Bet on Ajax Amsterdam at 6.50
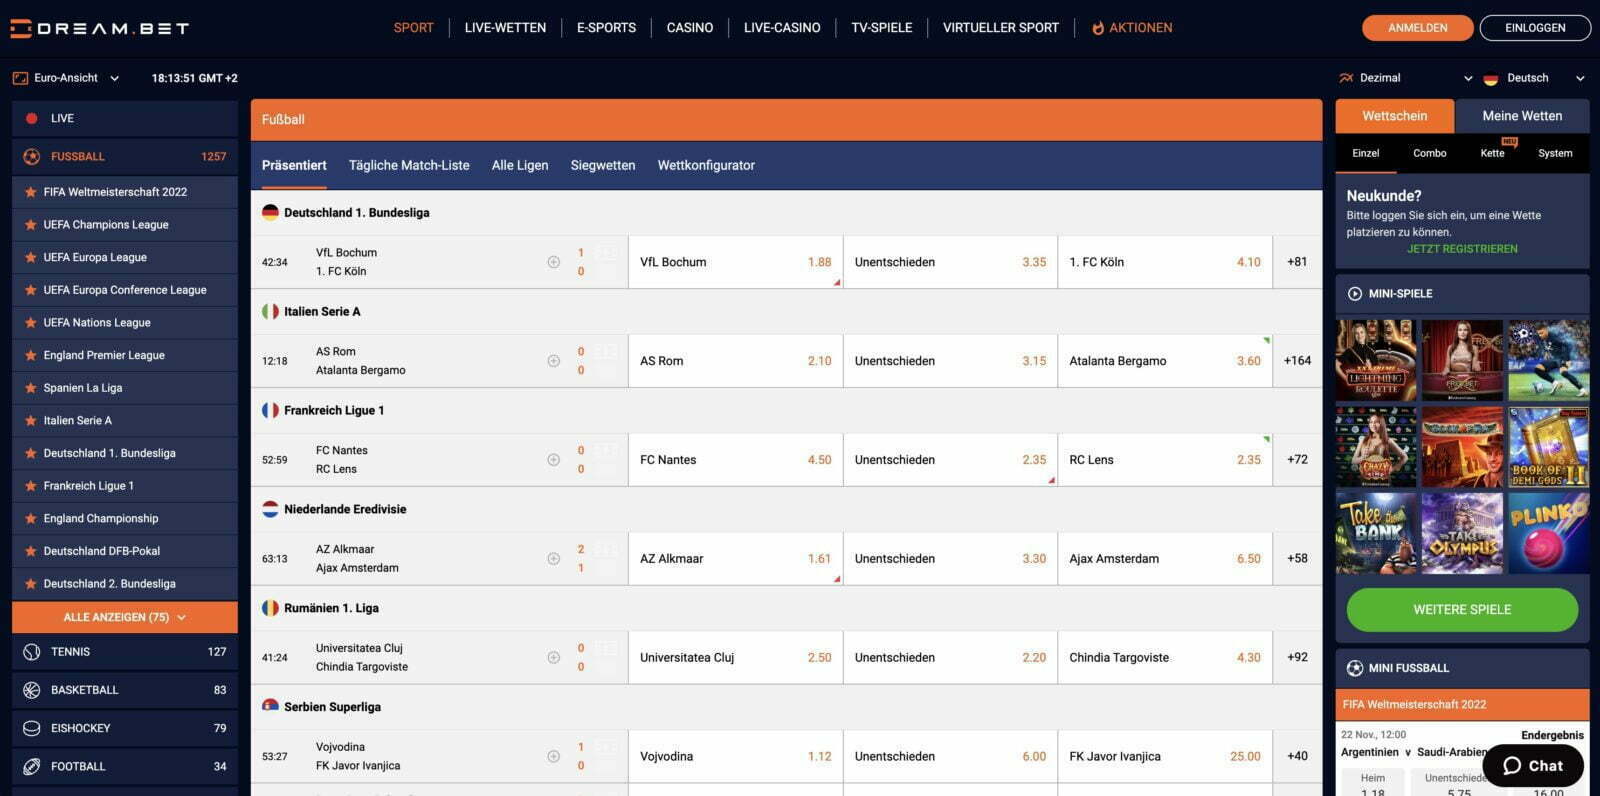Screen dimensions: 1600x796 coord(1165,559)
